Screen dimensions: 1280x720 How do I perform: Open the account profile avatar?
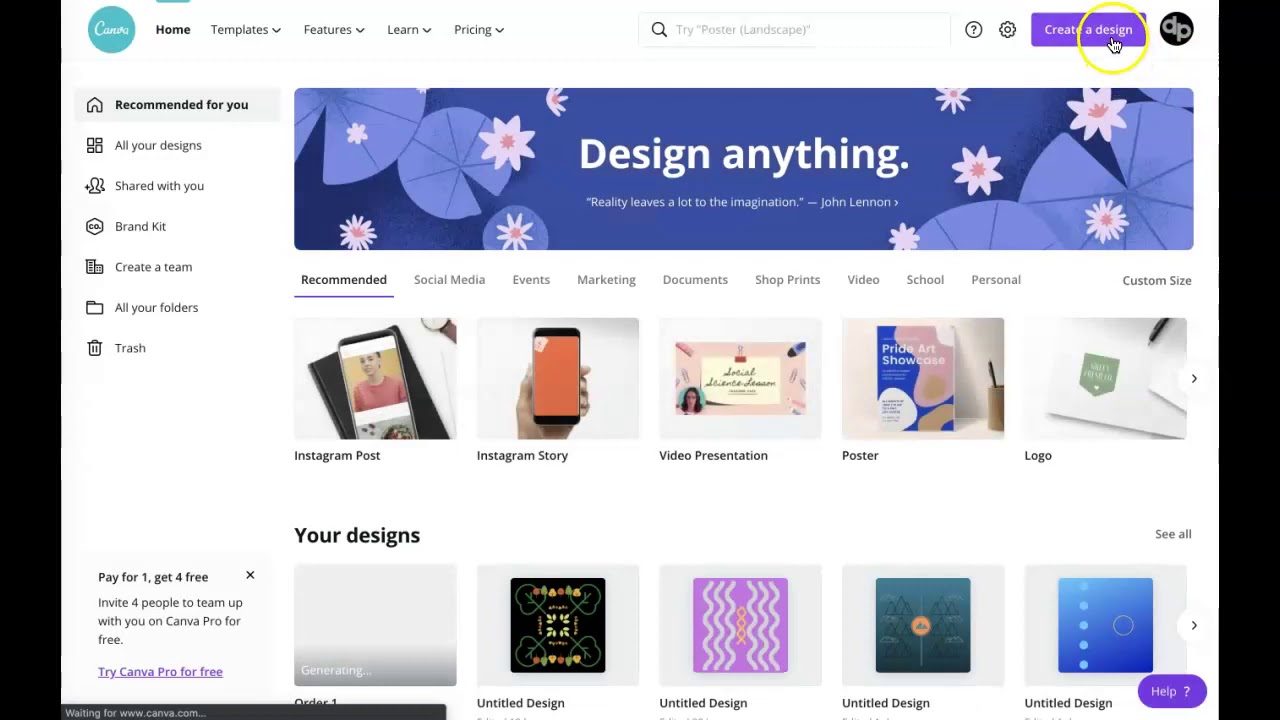point(1176,29)
